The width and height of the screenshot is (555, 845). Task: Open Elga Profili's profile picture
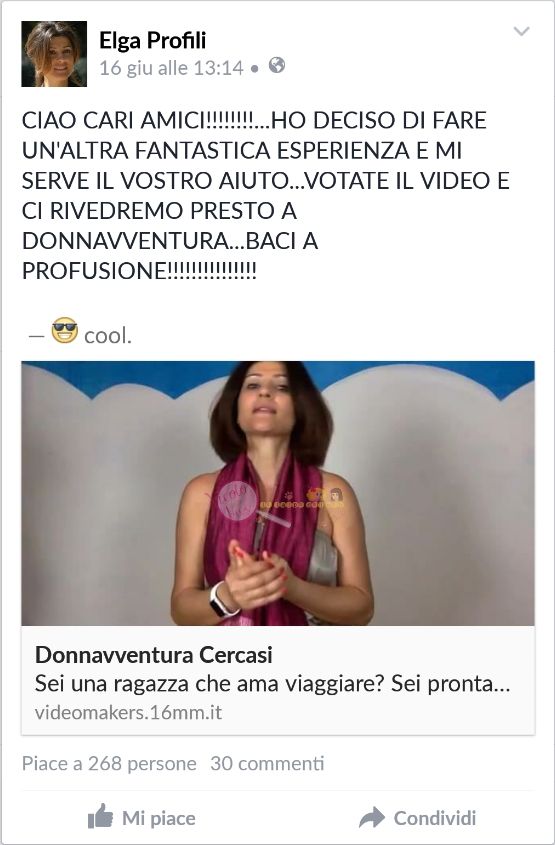(54, 54)
